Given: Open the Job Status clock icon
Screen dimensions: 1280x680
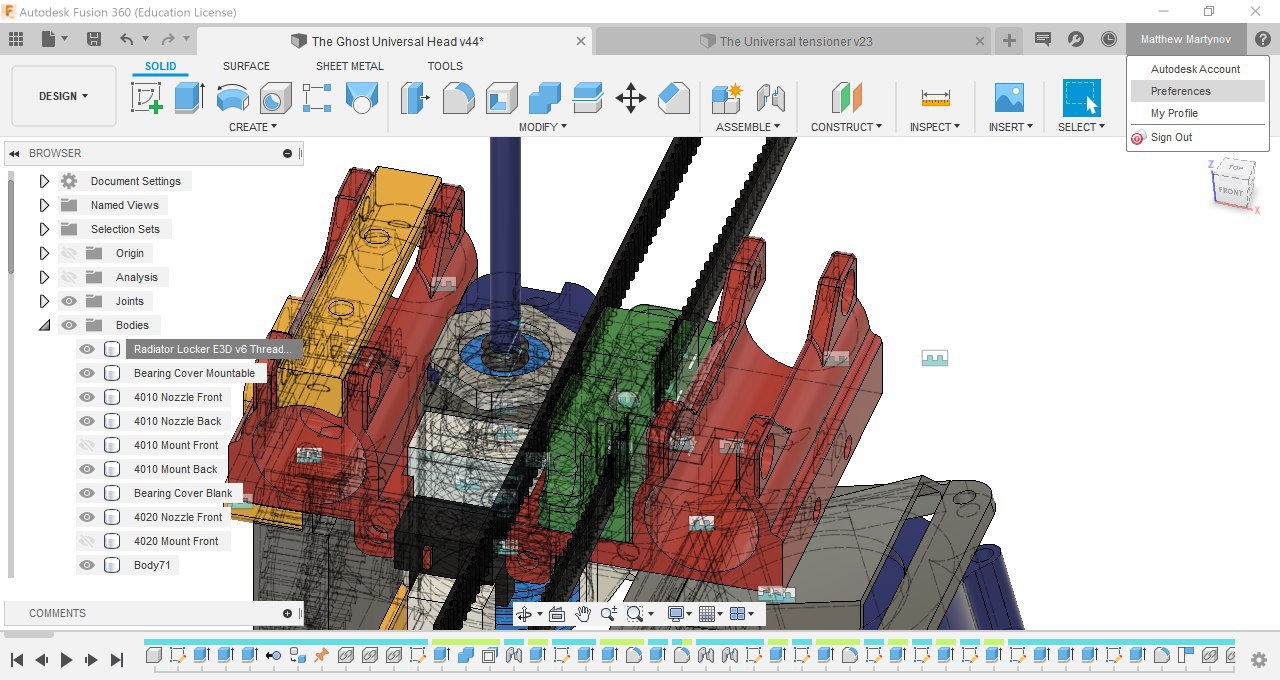Looking at the screenshot, I should (1109, 40).
